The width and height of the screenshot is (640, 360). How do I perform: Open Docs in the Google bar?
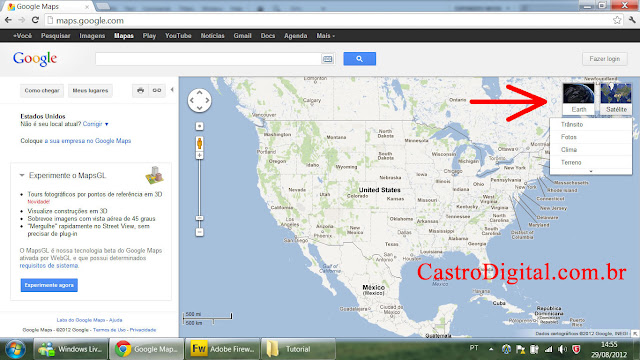click(x=268, y=36)
